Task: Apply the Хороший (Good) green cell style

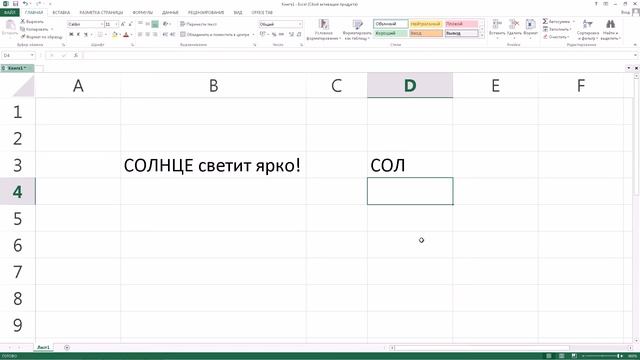Action: point(391,33)
